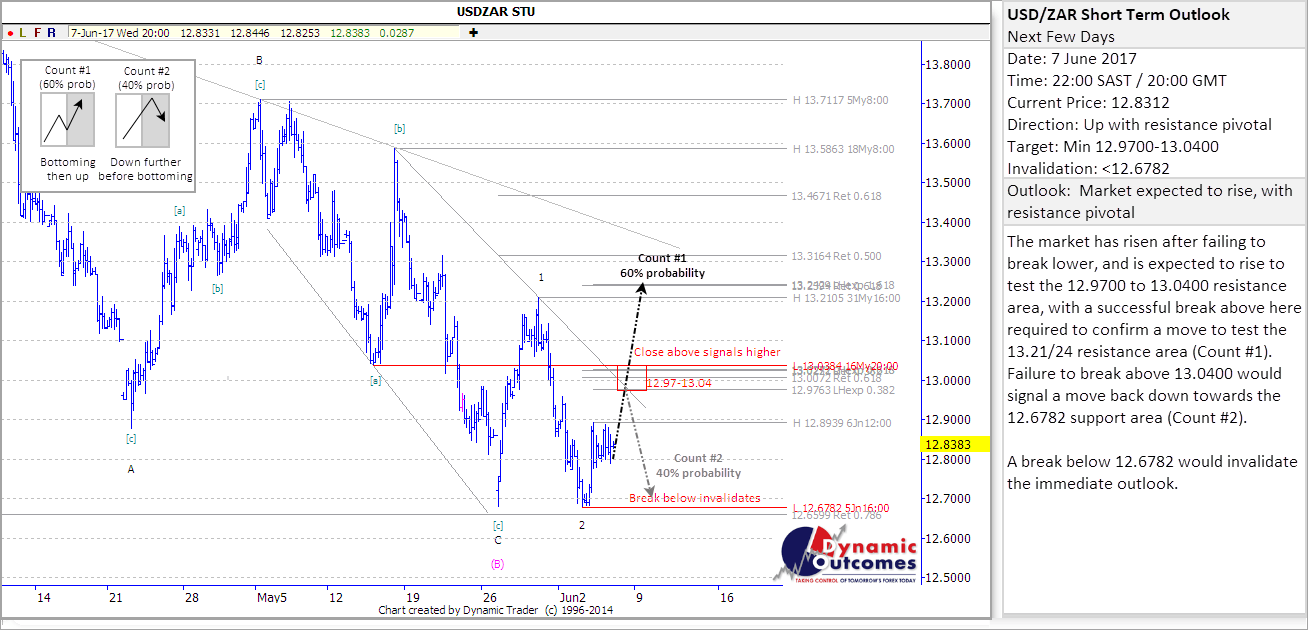Click the 'Break below invalidates' red note
The height and width of the screenshot is (644, 1308).
[x=694, y=498]
